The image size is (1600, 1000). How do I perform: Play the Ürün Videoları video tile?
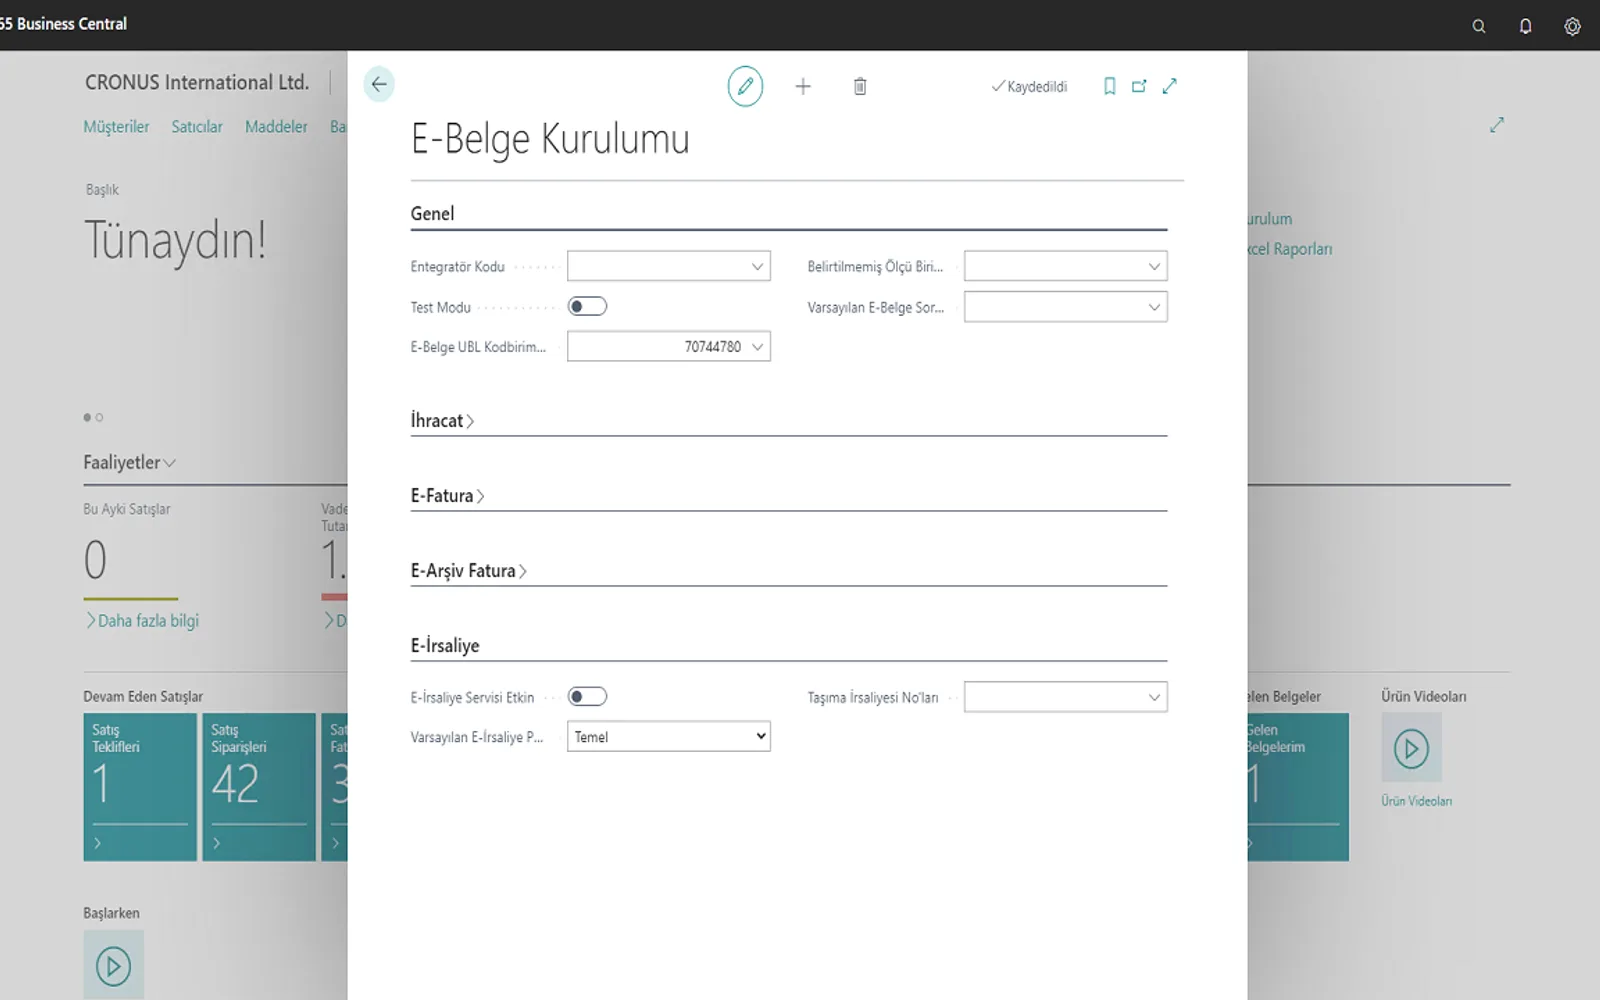pyautogui.click(x=1411, y=748)
